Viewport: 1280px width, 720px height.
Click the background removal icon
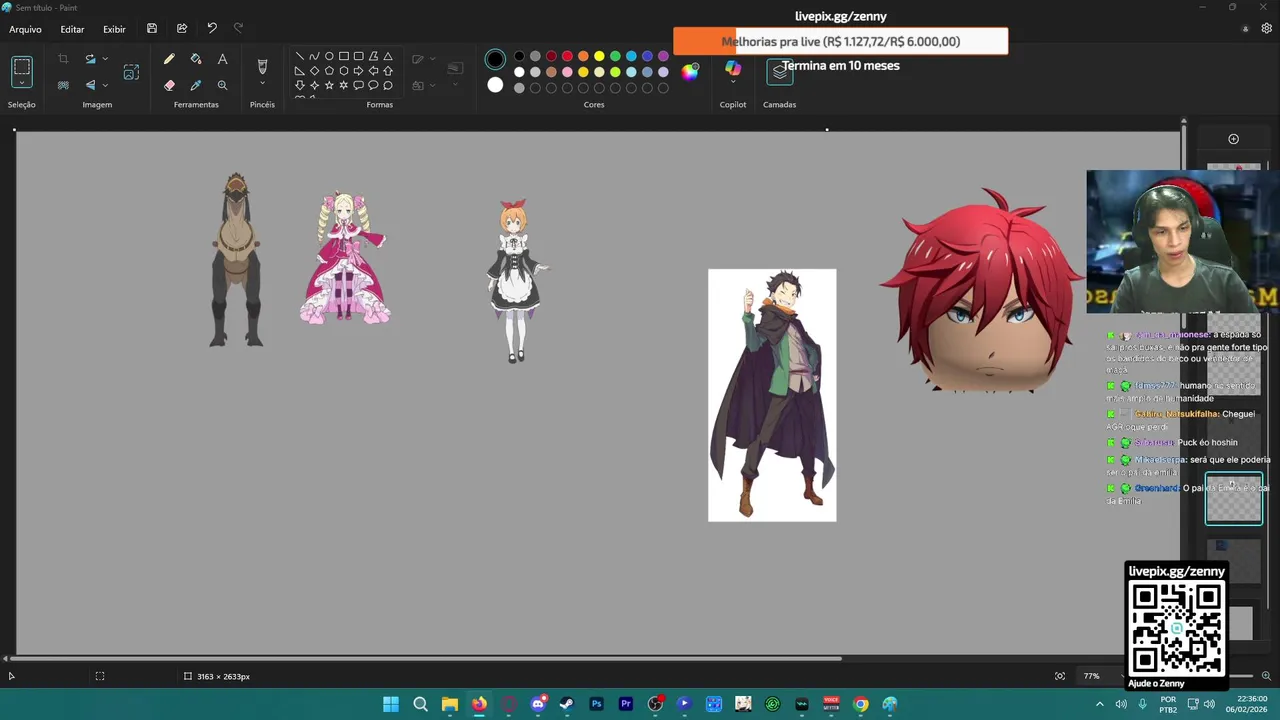click(63, 85)
